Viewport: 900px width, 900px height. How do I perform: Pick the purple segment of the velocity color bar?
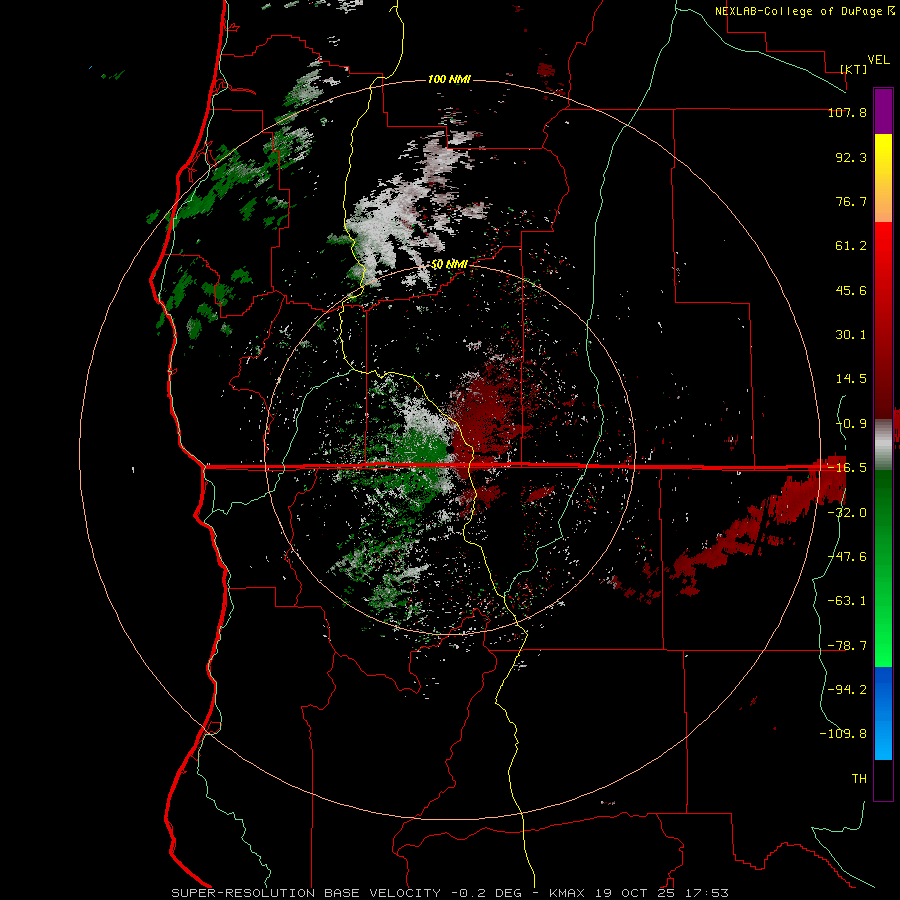click(x=883, y=111)
